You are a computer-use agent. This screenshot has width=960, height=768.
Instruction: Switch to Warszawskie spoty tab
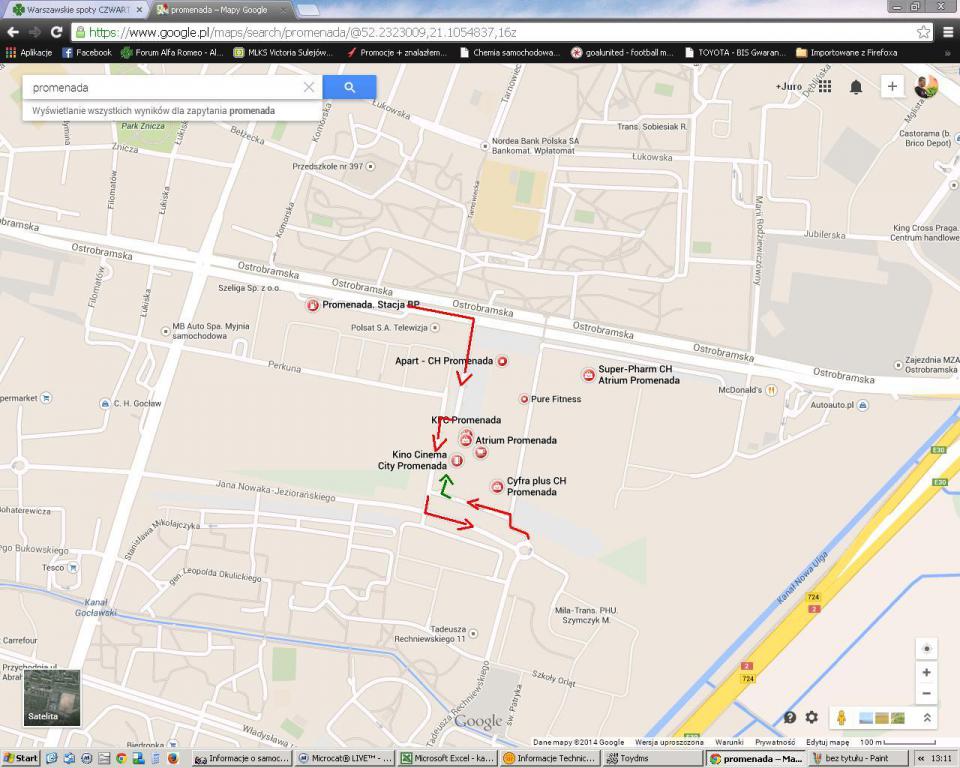point(78,10)
